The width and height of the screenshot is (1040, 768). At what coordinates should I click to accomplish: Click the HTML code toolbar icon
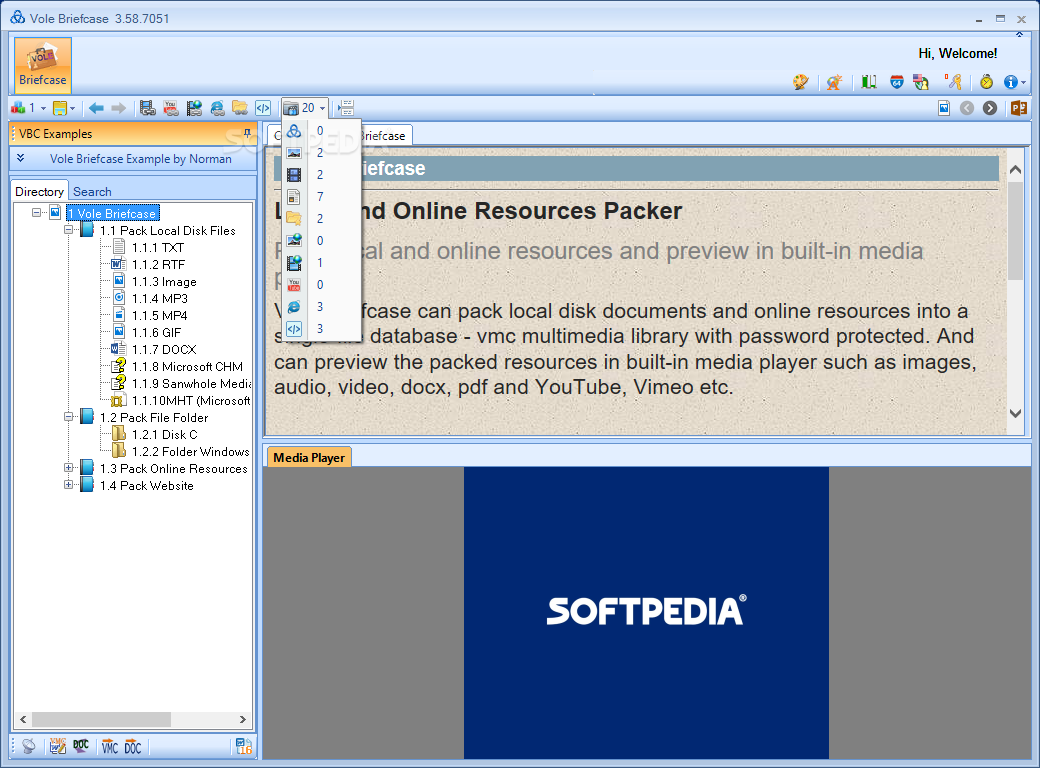[263, 107]
